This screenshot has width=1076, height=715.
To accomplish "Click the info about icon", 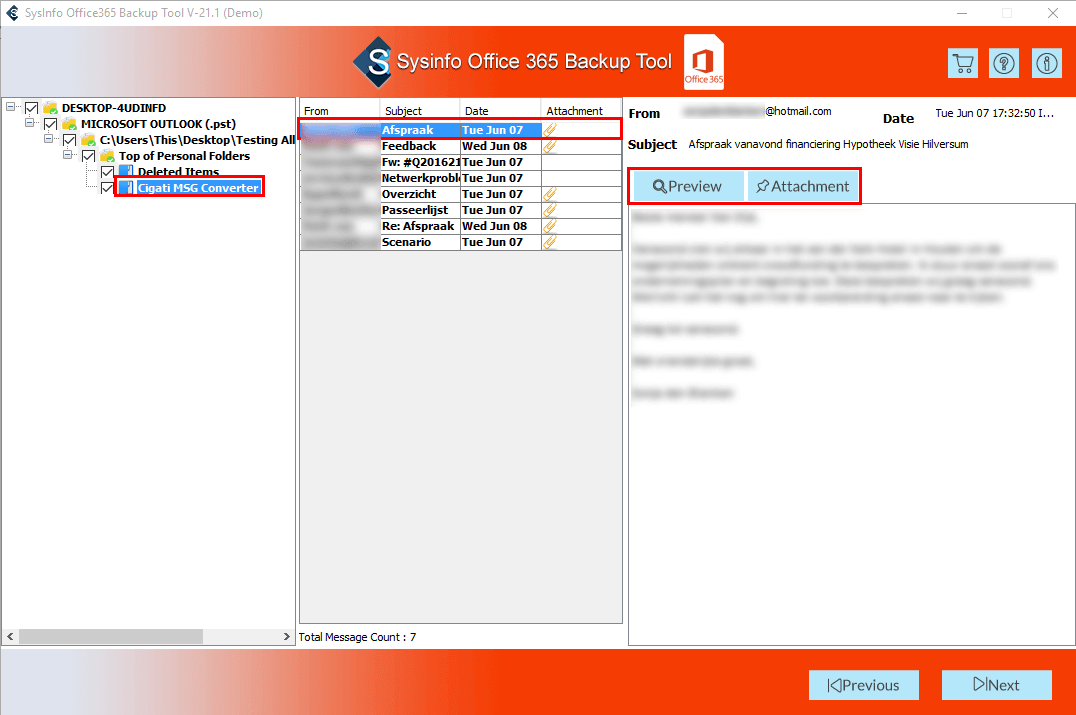I will pyautogui.click(x=1046, y=63).
